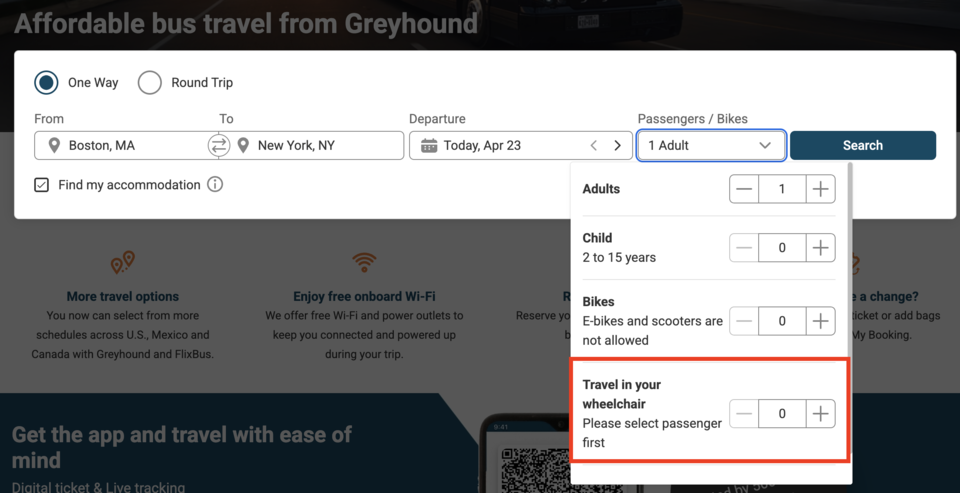Click the Adults quantity number field
Screen dimensions: 960x493
tap(782, 189)
